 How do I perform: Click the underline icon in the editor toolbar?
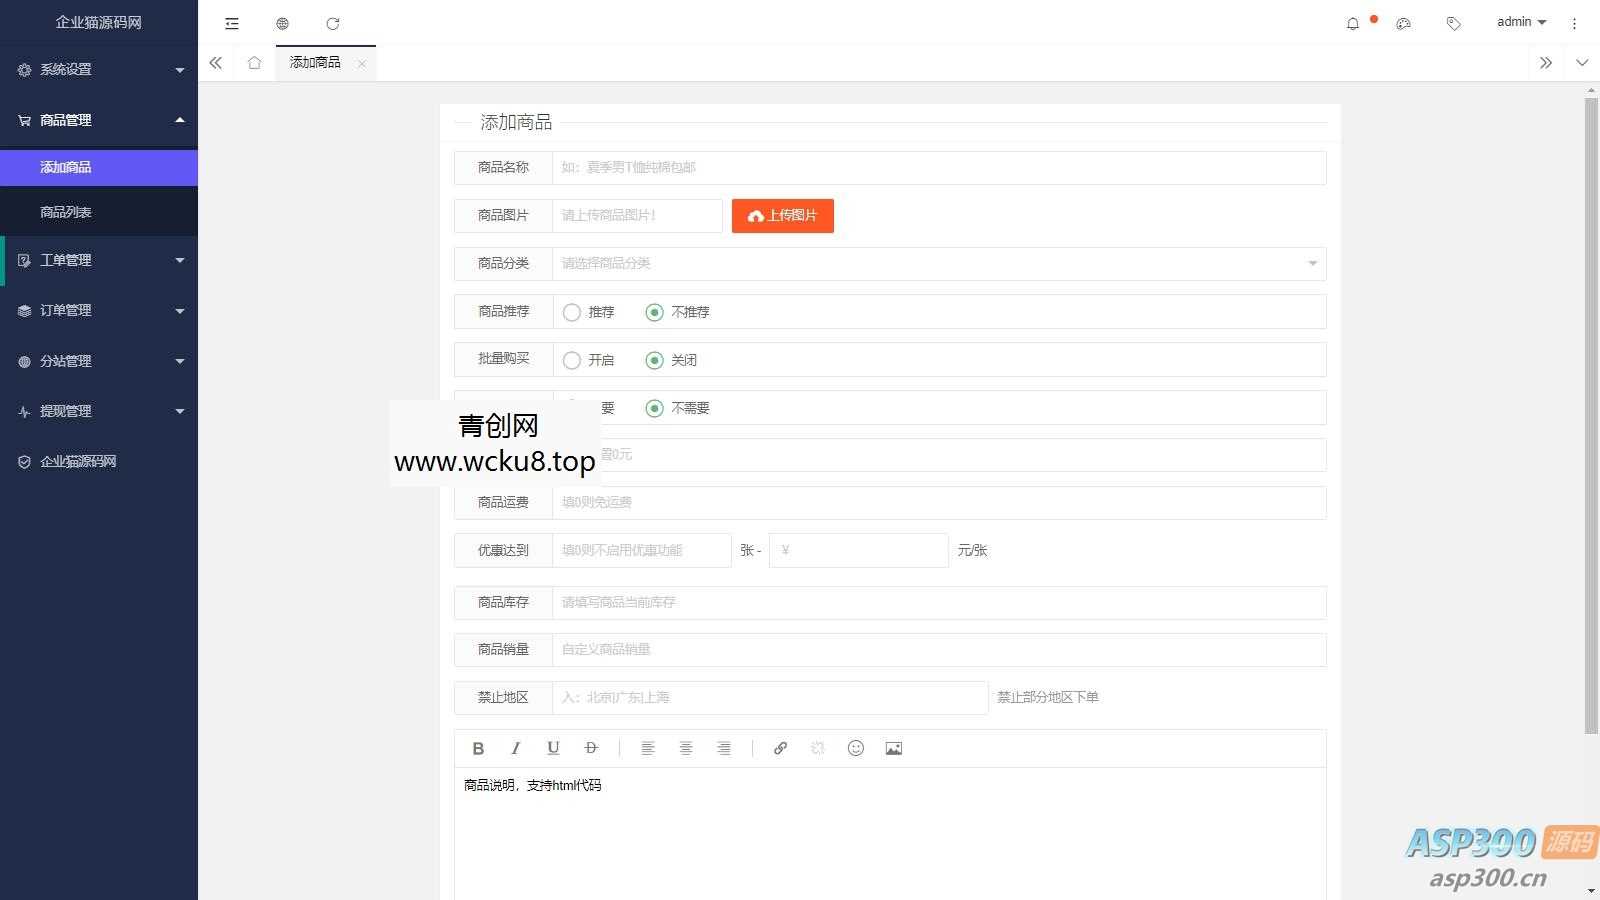[x=553, y=748]
